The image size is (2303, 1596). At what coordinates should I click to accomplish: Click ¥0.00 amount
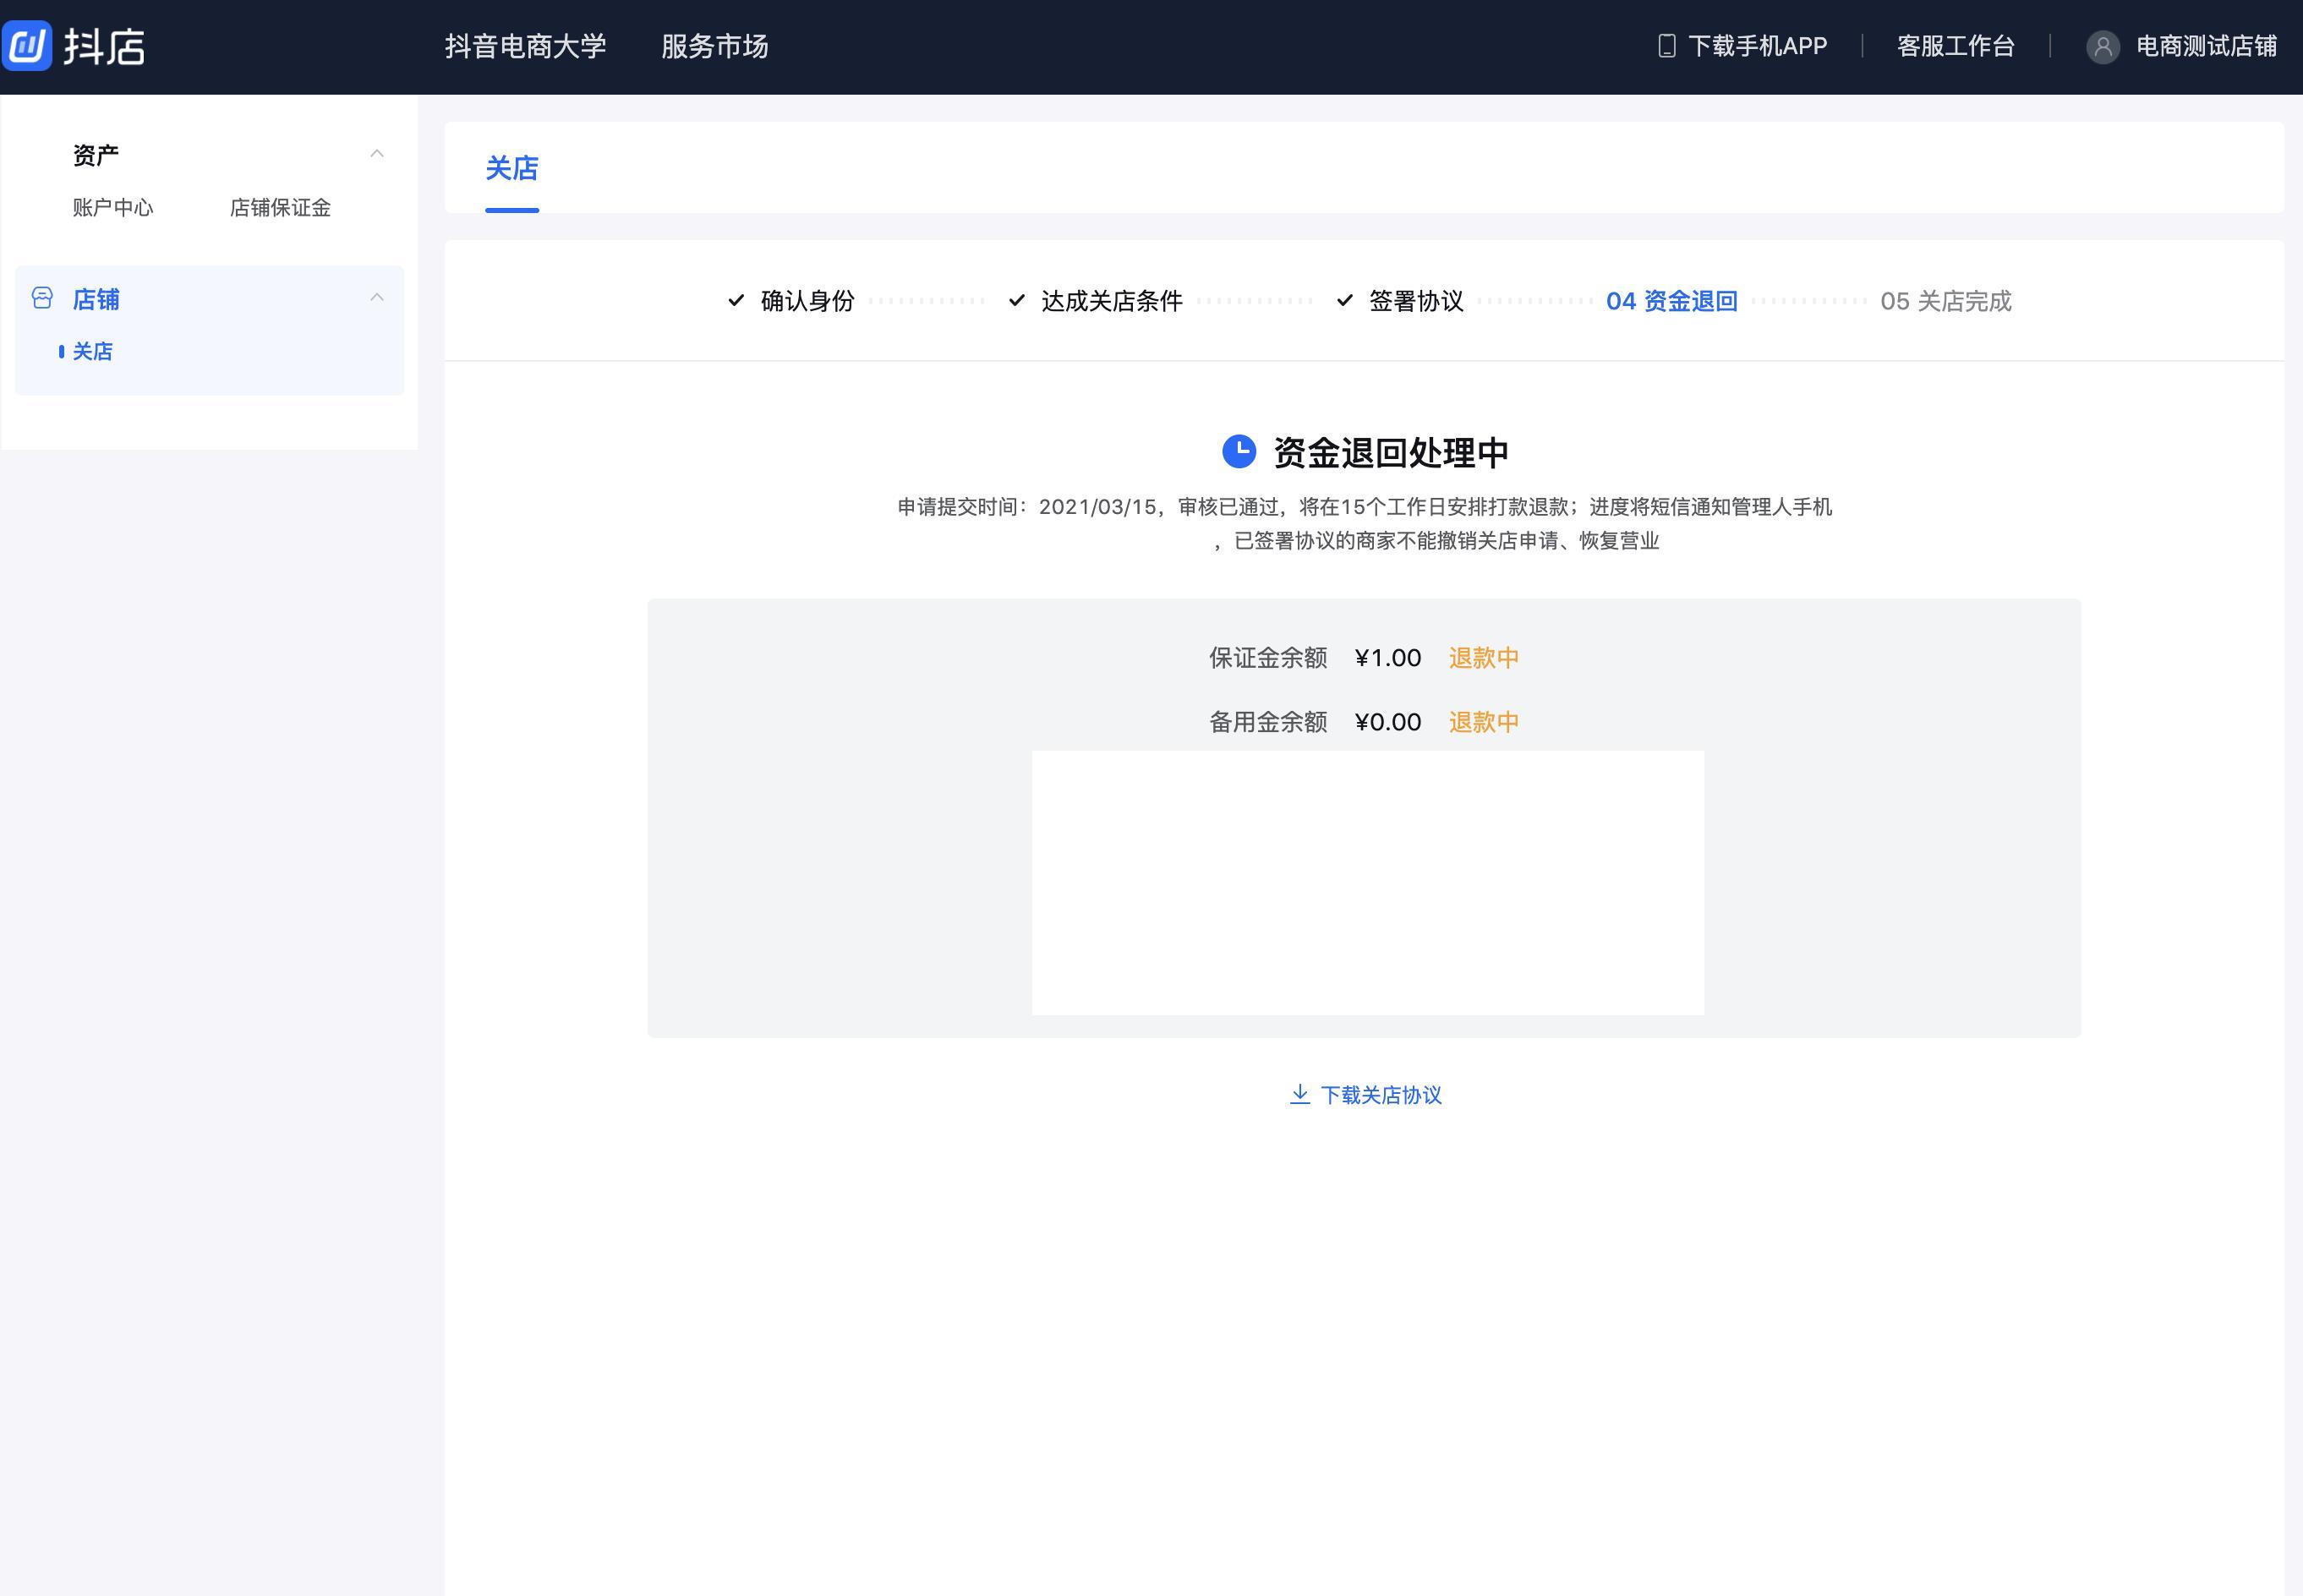click(1388, 722)
